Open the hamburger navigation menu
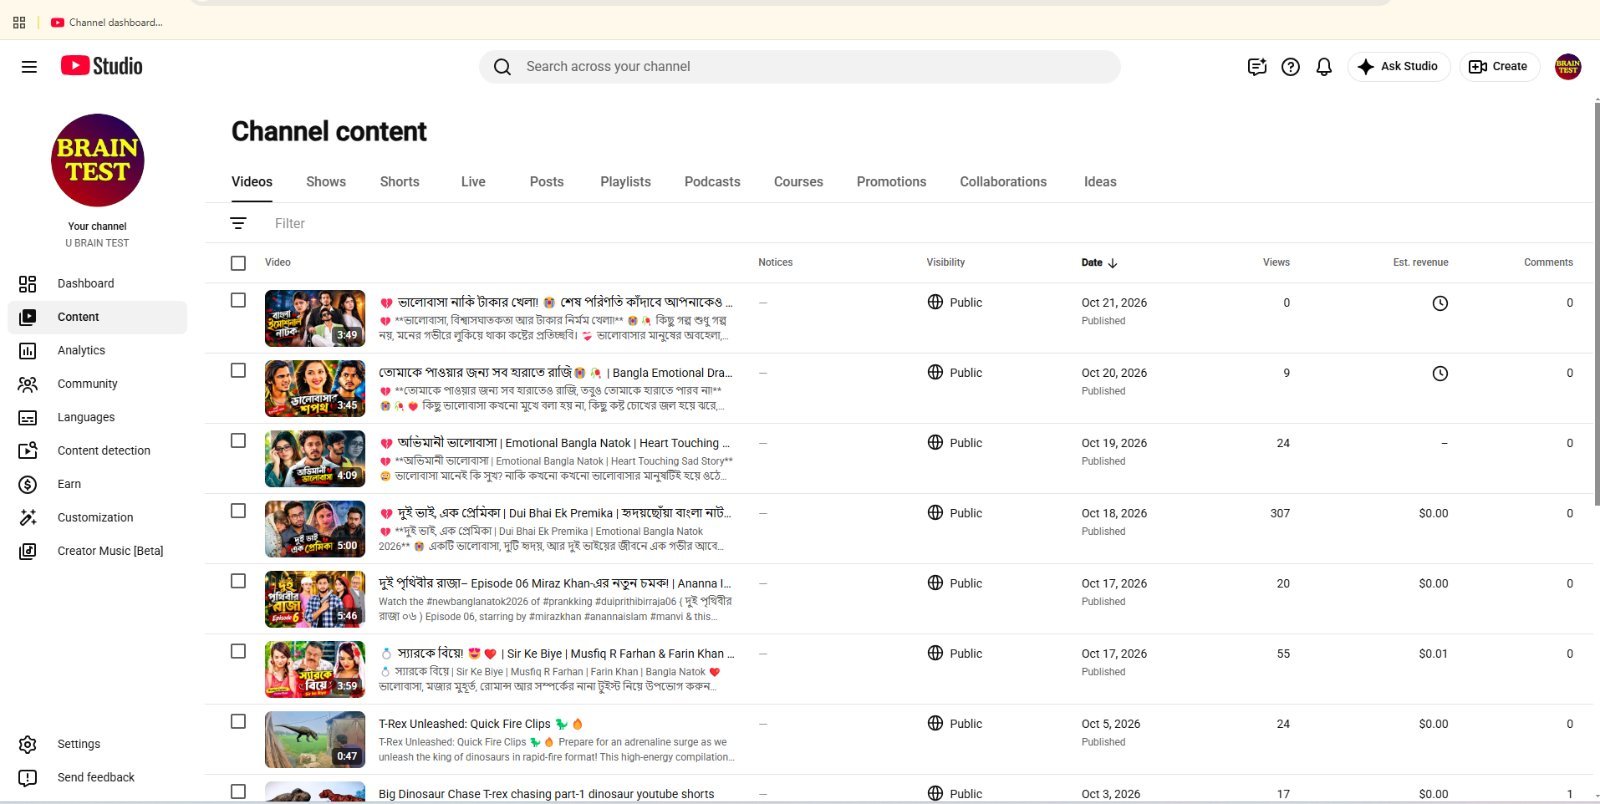This screenshot has height=804, width=1600. click(29, 67)
